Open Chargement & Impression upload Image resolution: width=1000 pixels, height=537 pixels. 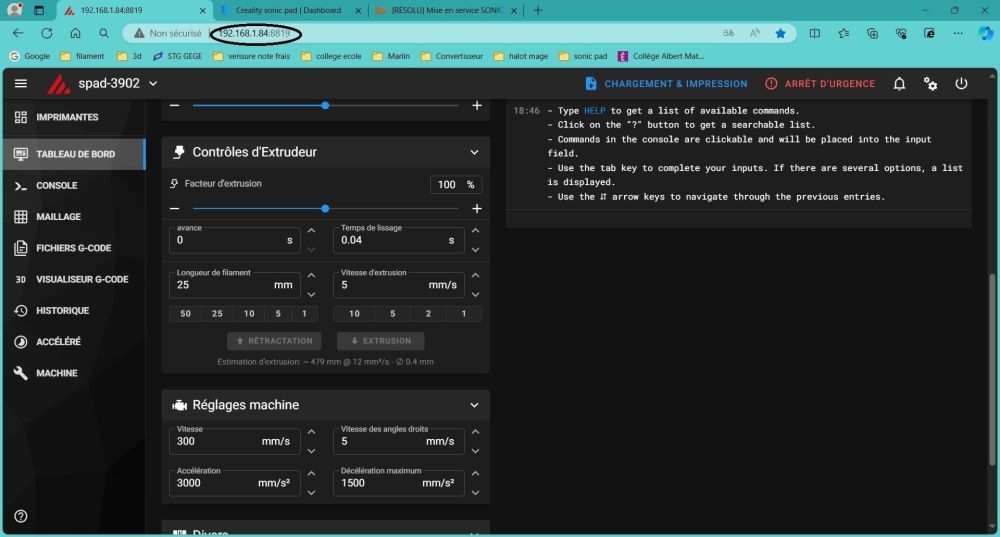666,84
